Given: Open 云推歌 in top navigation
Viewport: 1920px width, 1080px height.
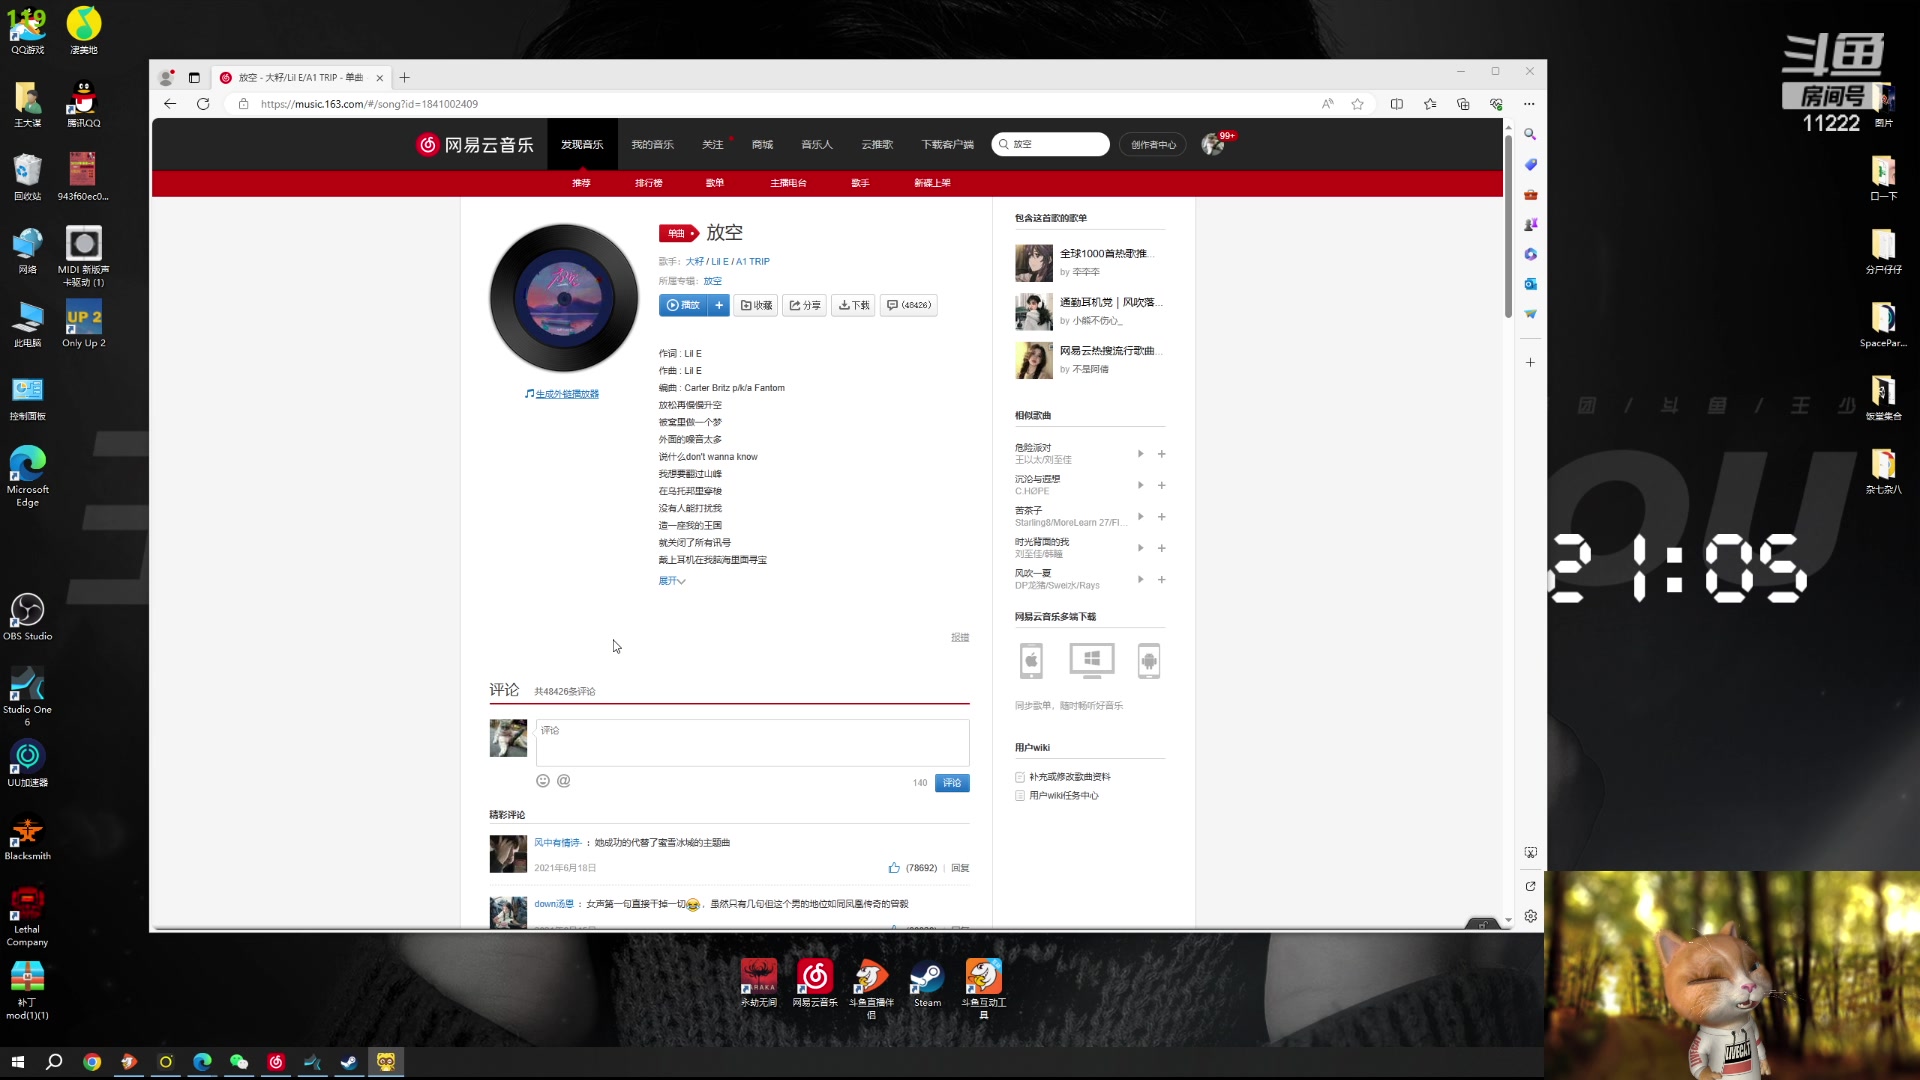Looking at the screenshot, I should point(877,145).
